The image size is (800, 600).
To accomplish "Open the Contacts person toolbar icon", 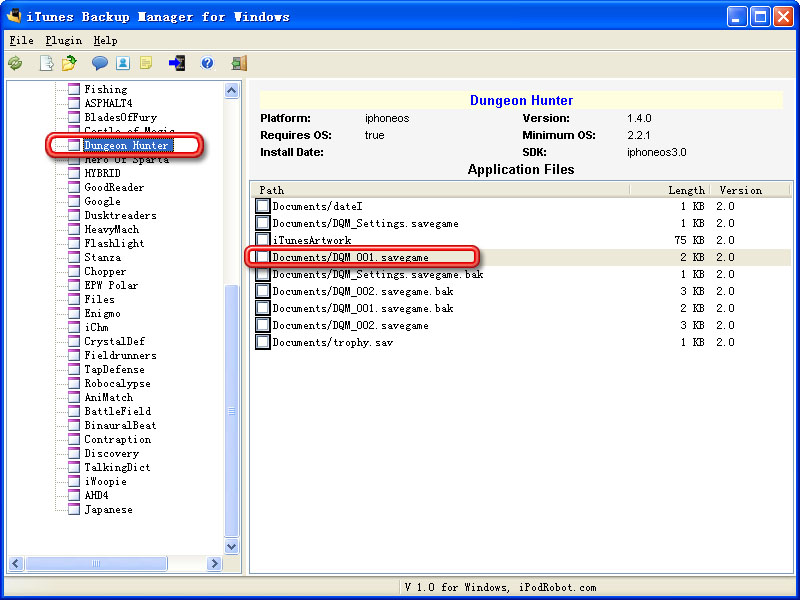I will coord(123,63).
